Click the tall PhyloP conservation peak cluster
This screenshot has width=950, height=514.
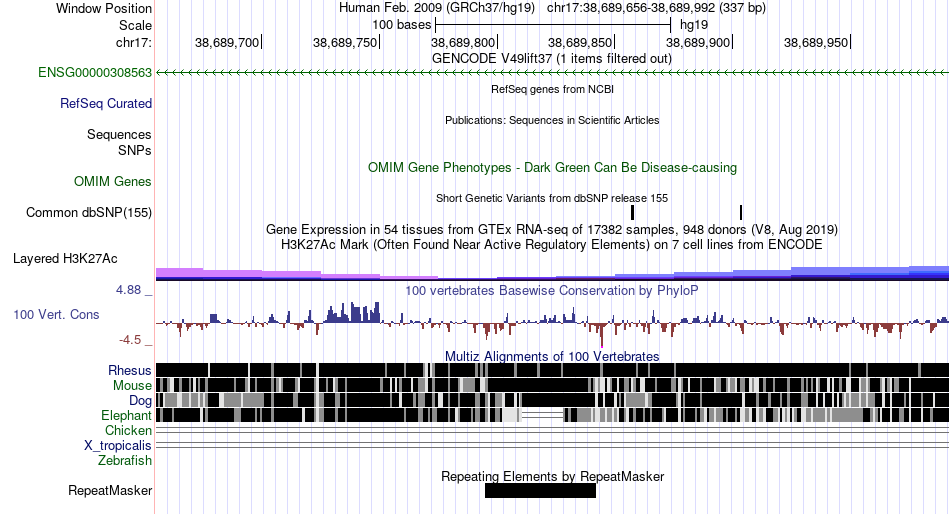pos(353,313)
